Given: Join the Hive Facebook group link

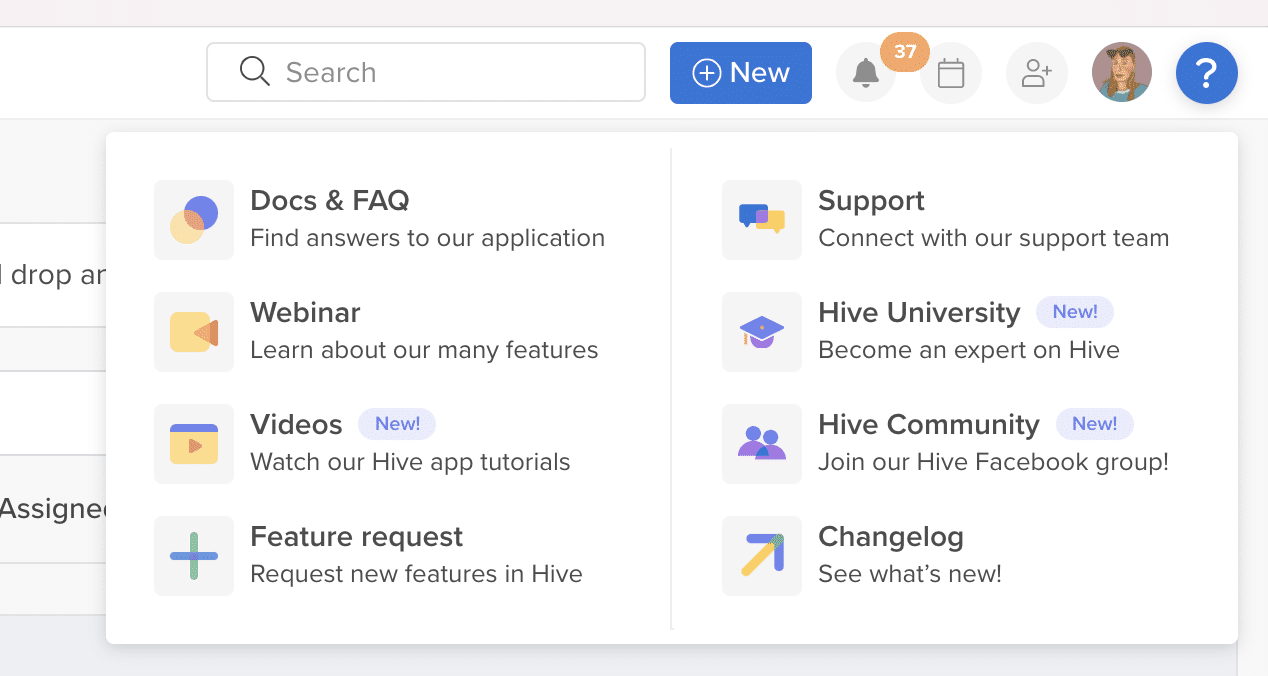Looking at the screenshot, I should (x=992, y=461).
